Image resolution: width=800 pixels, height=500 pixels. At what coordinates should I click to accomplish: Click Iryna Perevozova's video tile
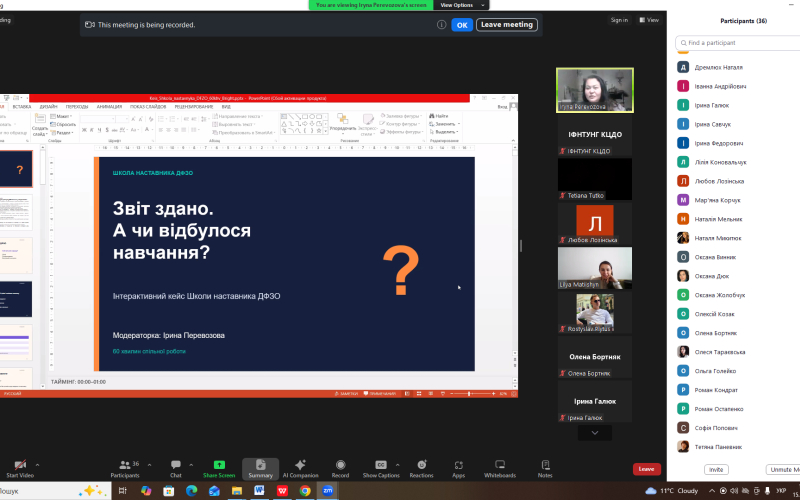(x=595, y=90)
